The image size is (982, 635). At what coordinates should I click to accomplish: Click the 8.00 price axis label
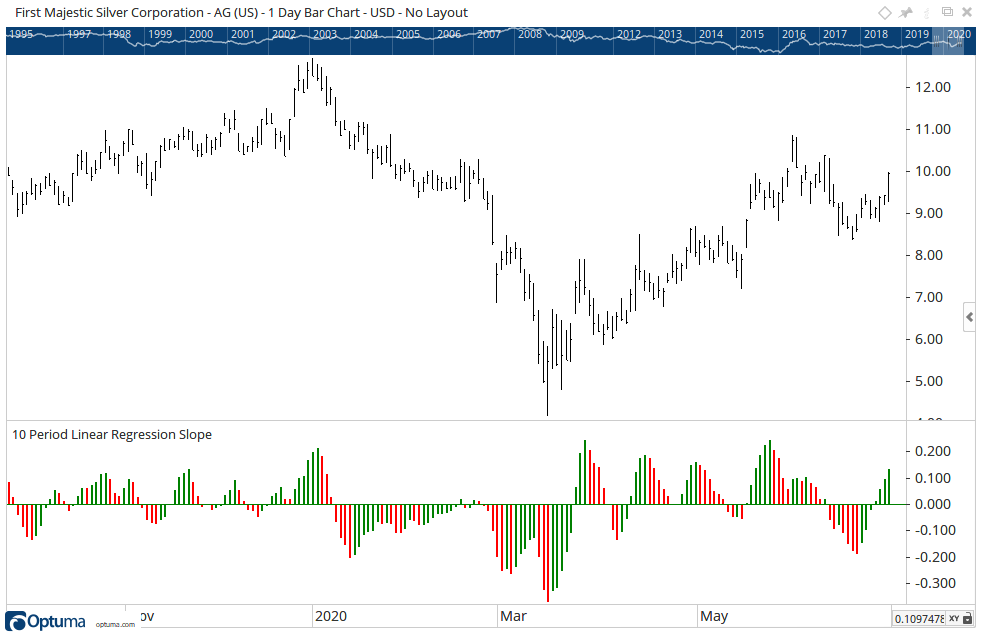(x=929, y=255)
